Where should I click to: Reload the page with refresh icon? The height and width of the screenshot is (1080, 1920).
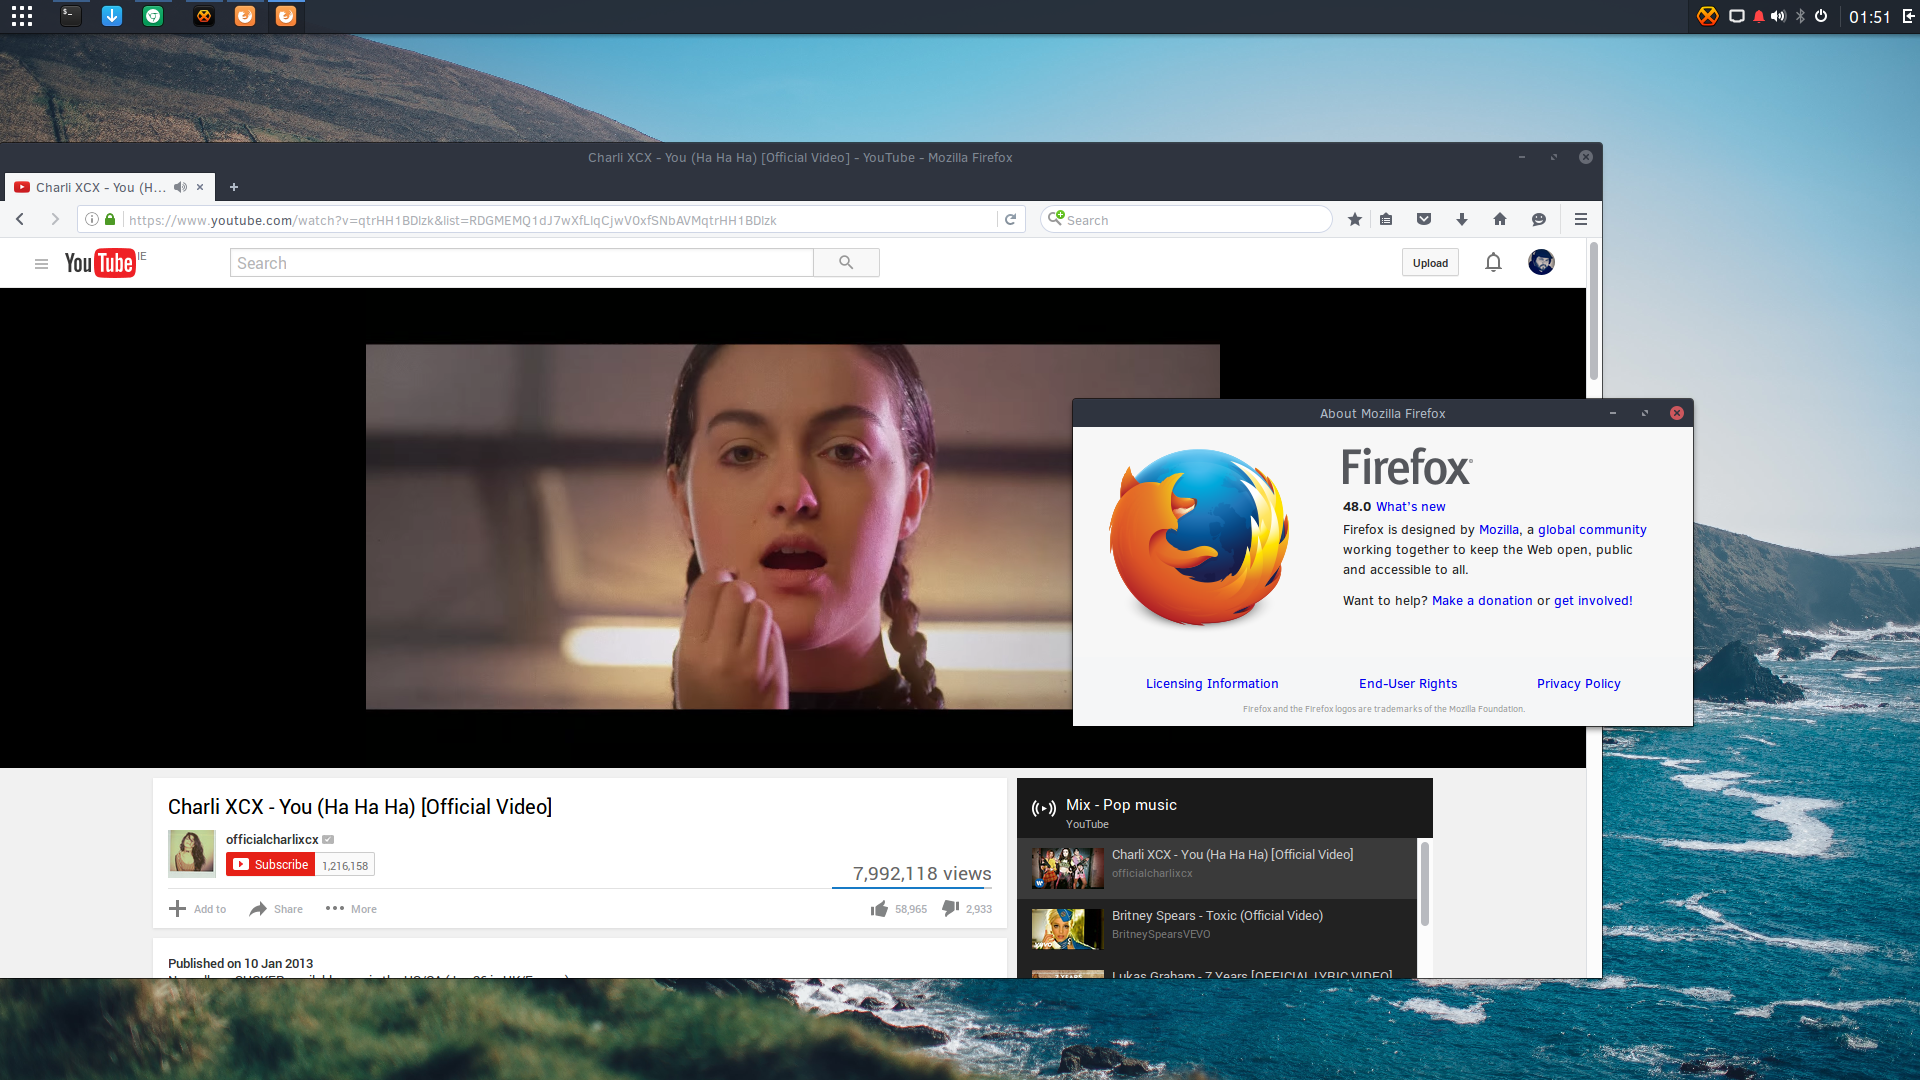click(x=1011, y=220)
